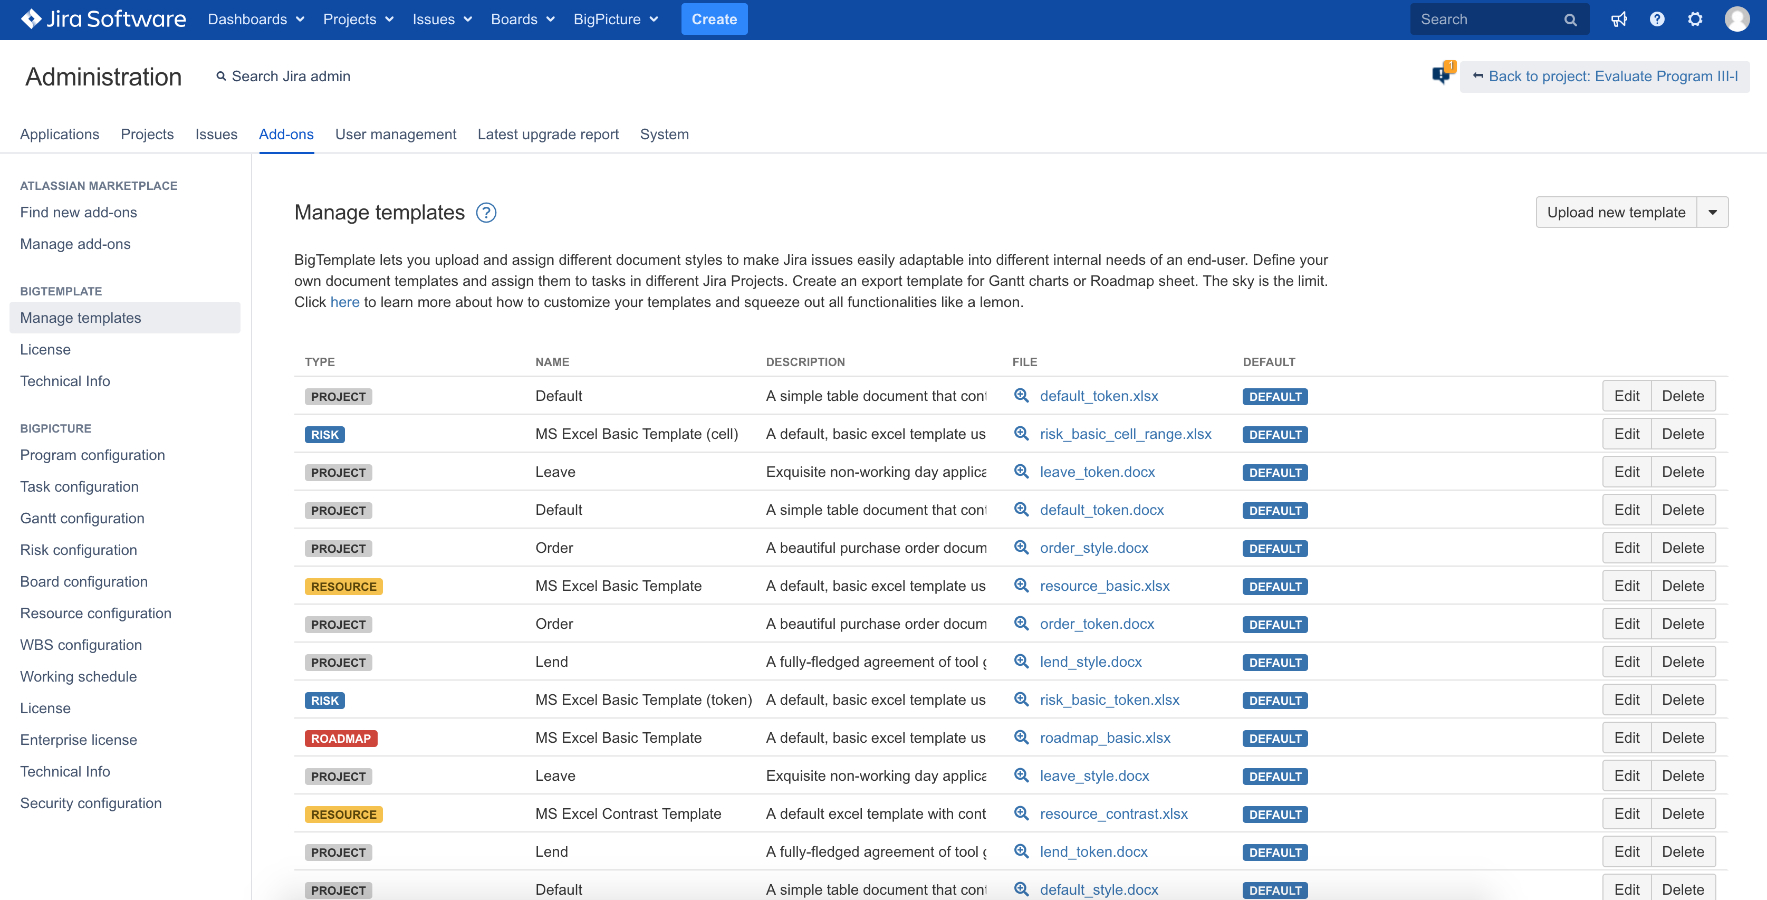The width and height of the screenshot is (1767, 900).
Task: Follow the 'here' link in description
Action: coord(345,302)
